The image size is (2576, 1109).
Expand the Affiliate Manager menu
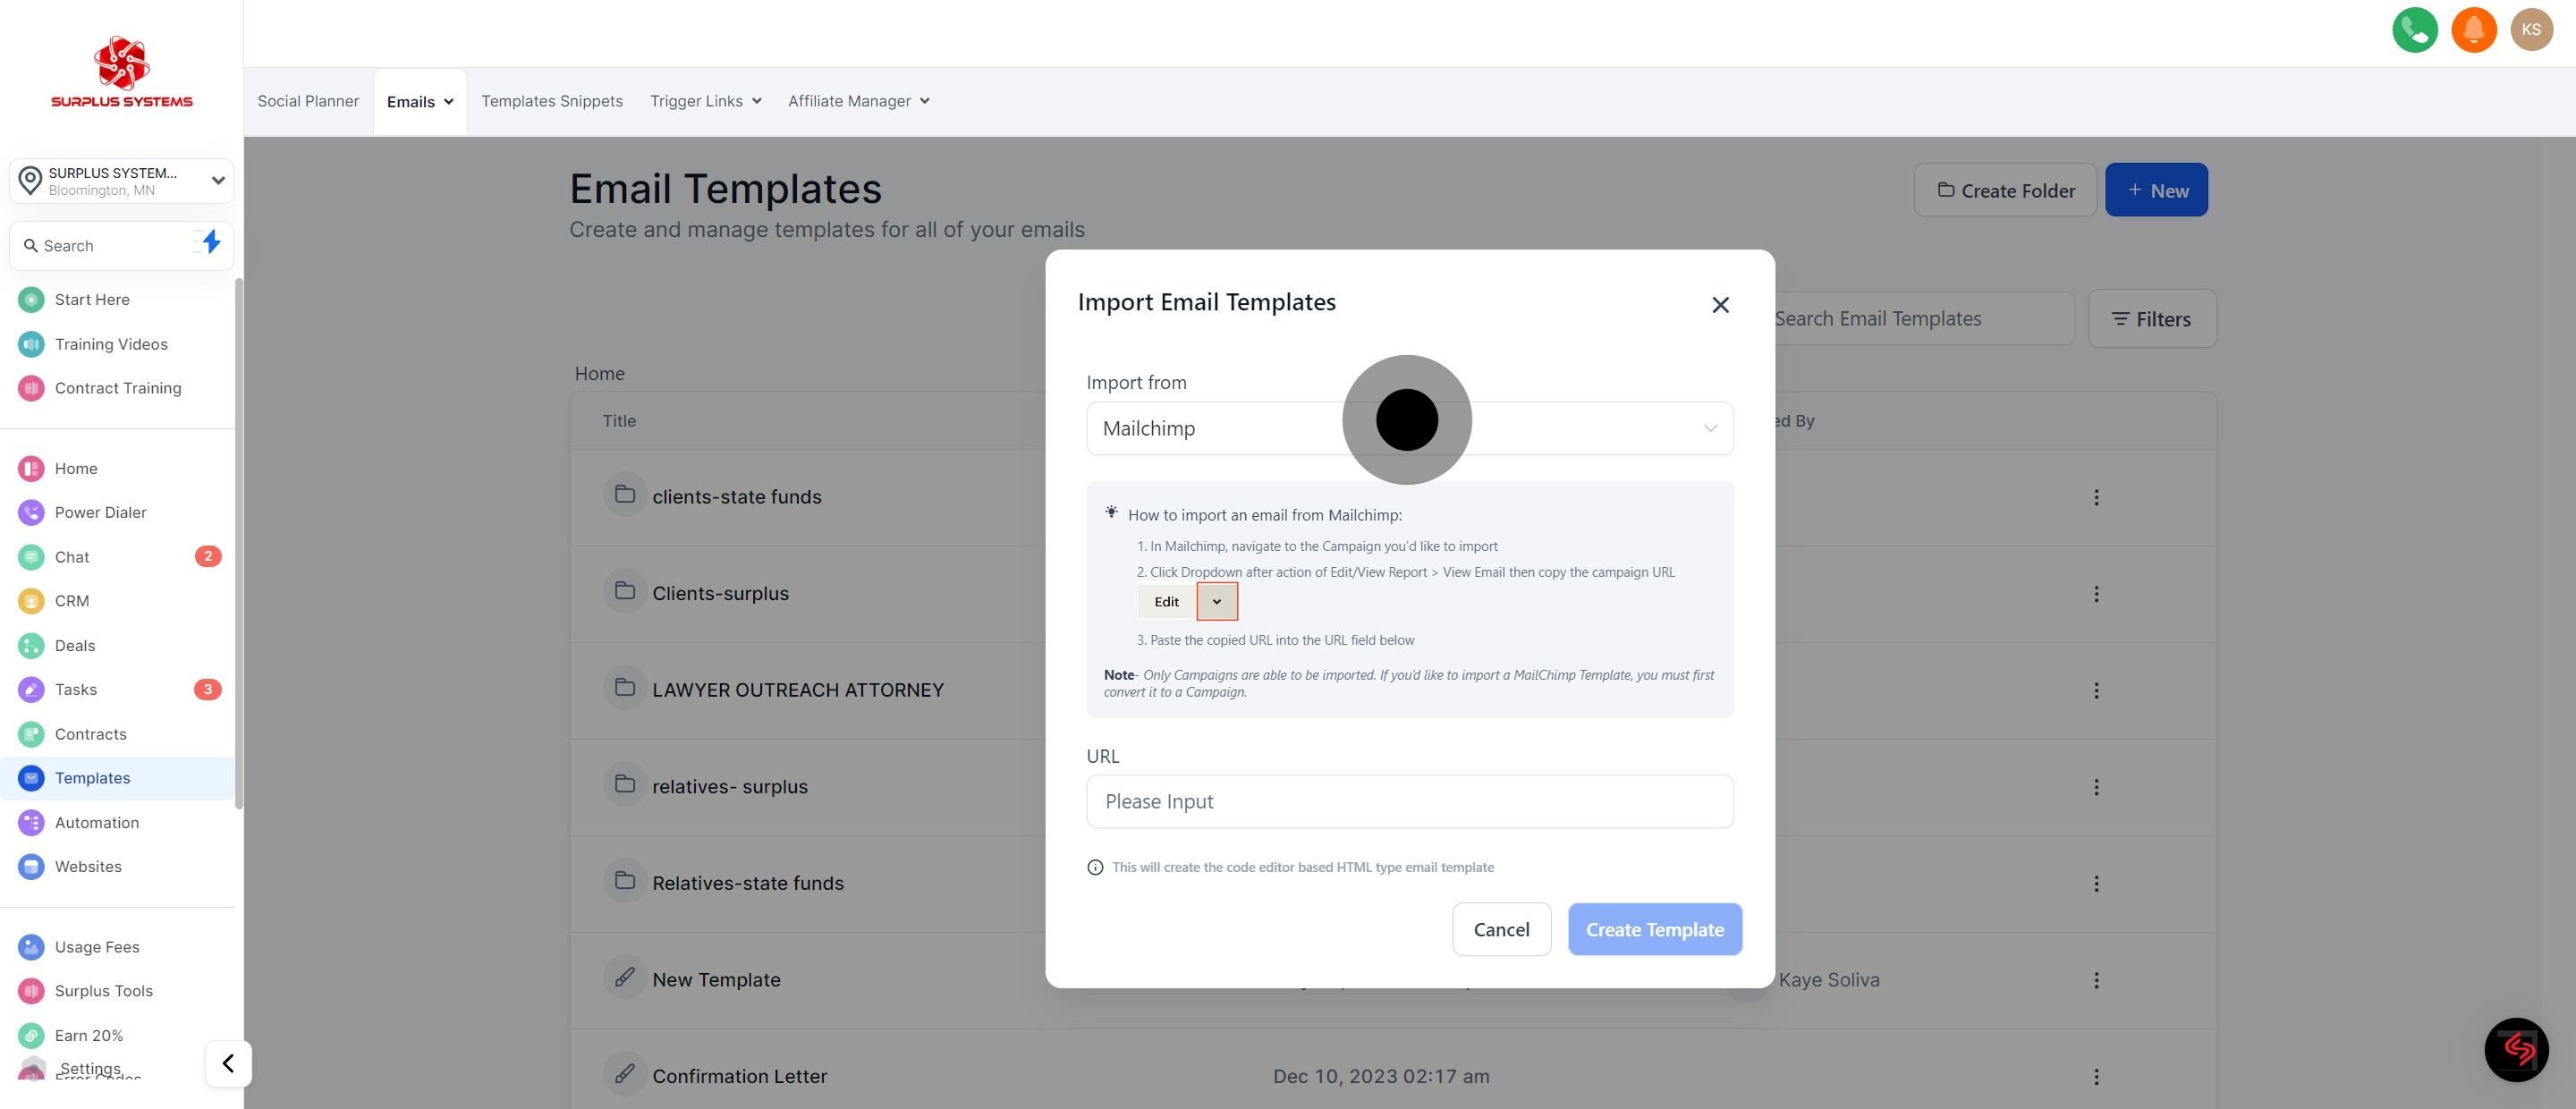tap(858, 101)
